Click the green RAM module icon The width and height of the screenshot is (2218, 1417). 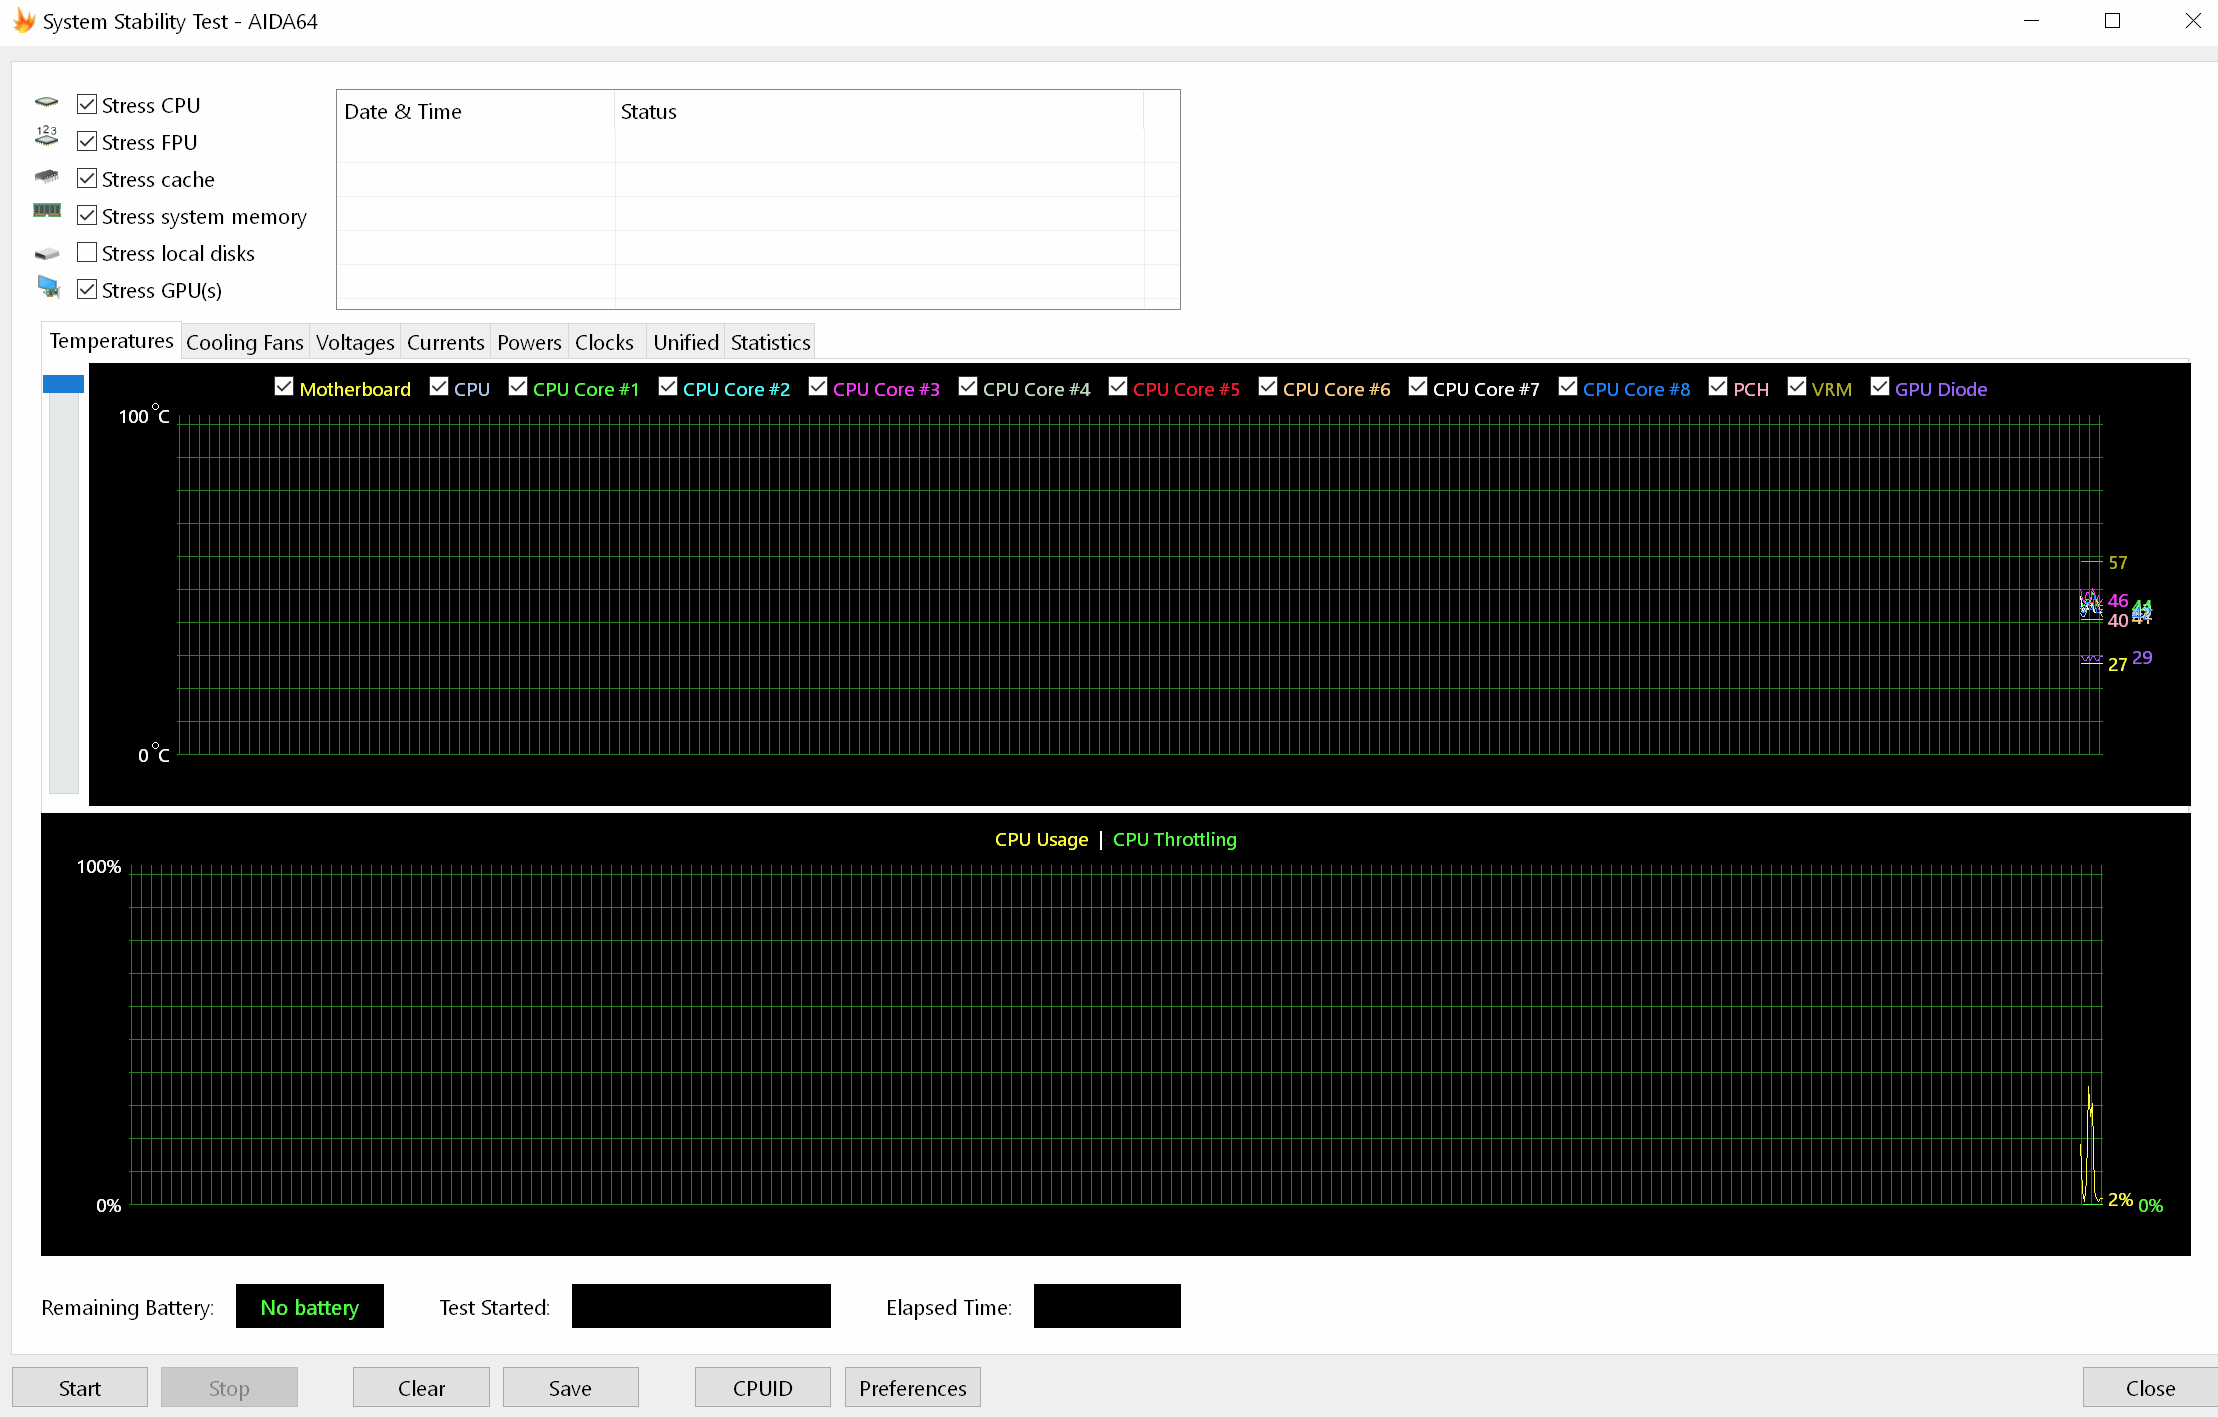(x=47, y=211)
